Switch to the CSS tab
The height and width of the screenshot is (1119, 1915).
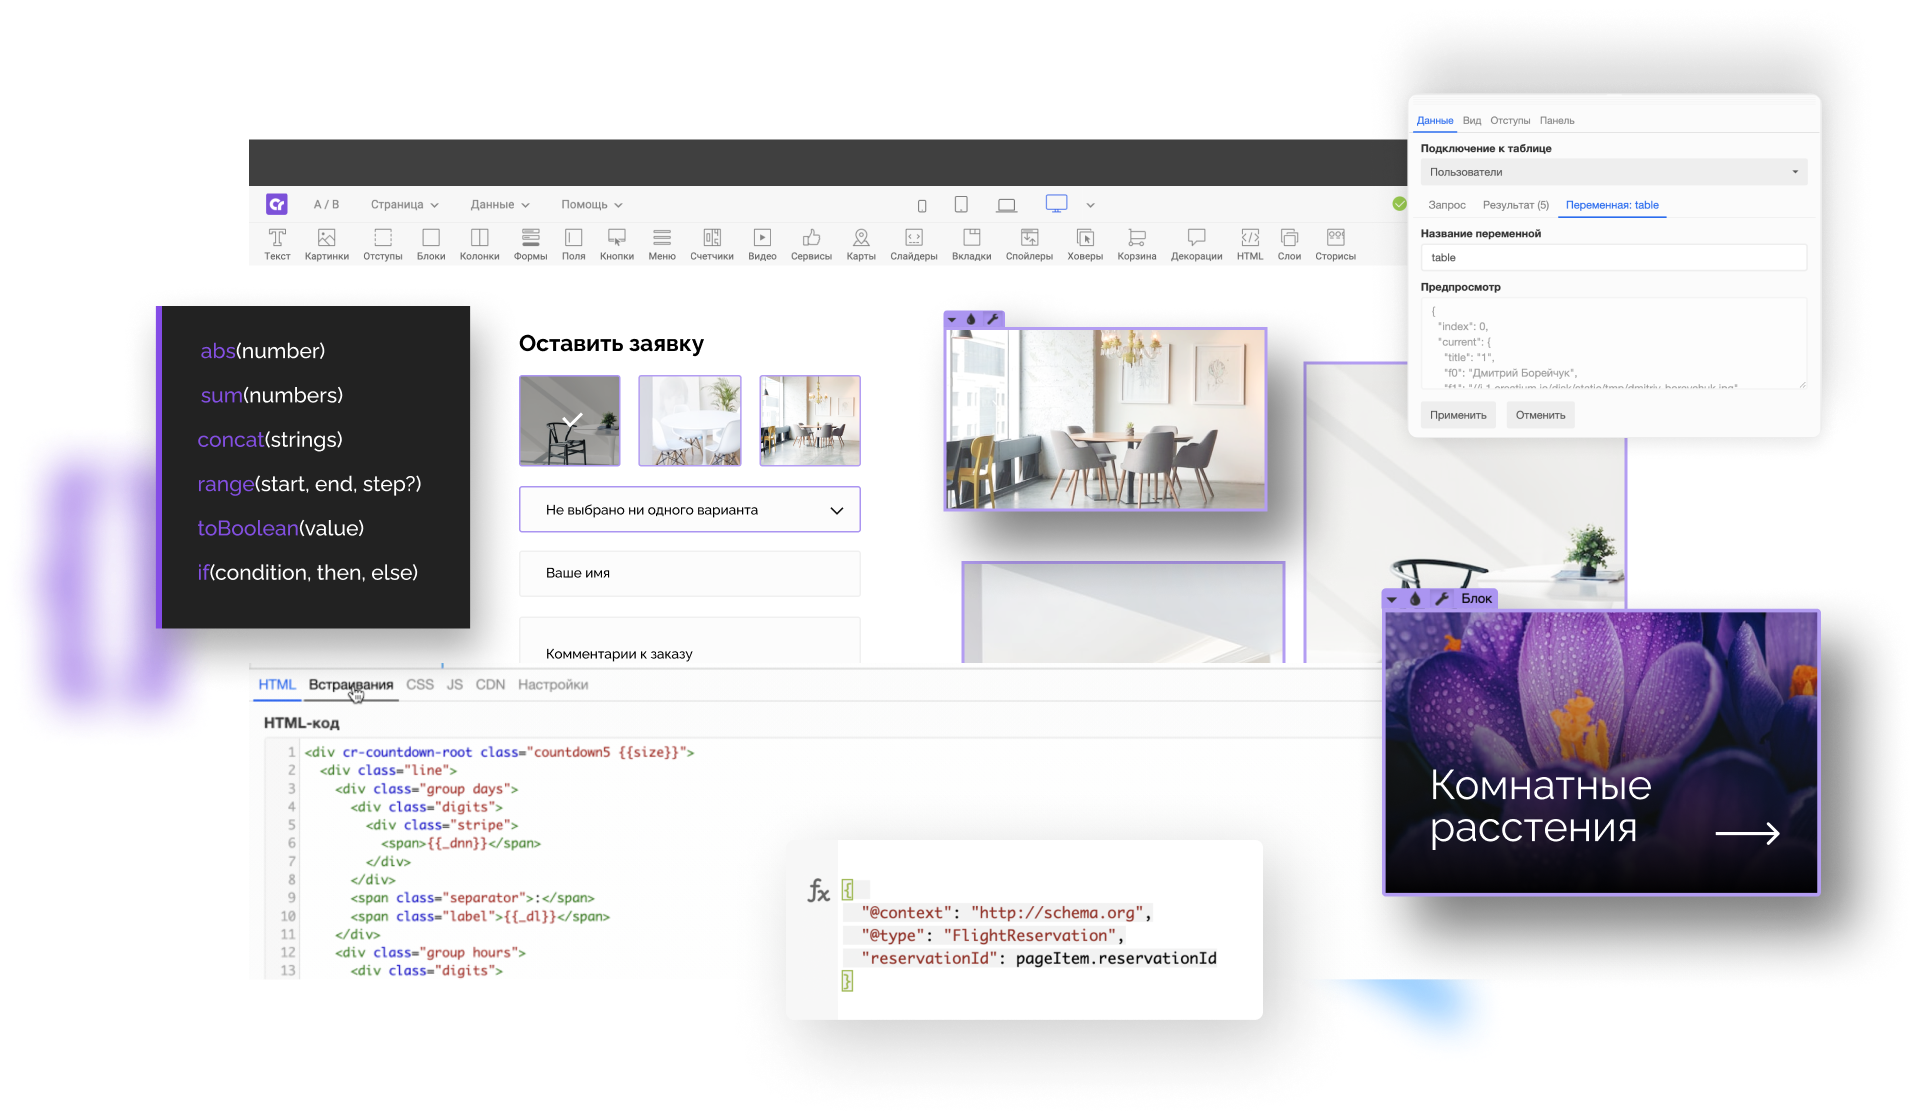(420, 685)
